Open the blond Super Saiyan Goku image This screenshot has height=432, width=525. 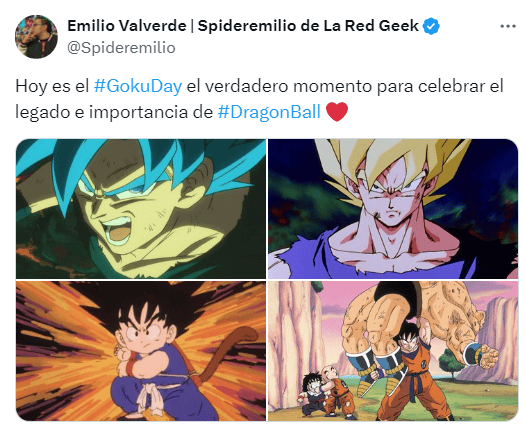click(x=393, y=209)
